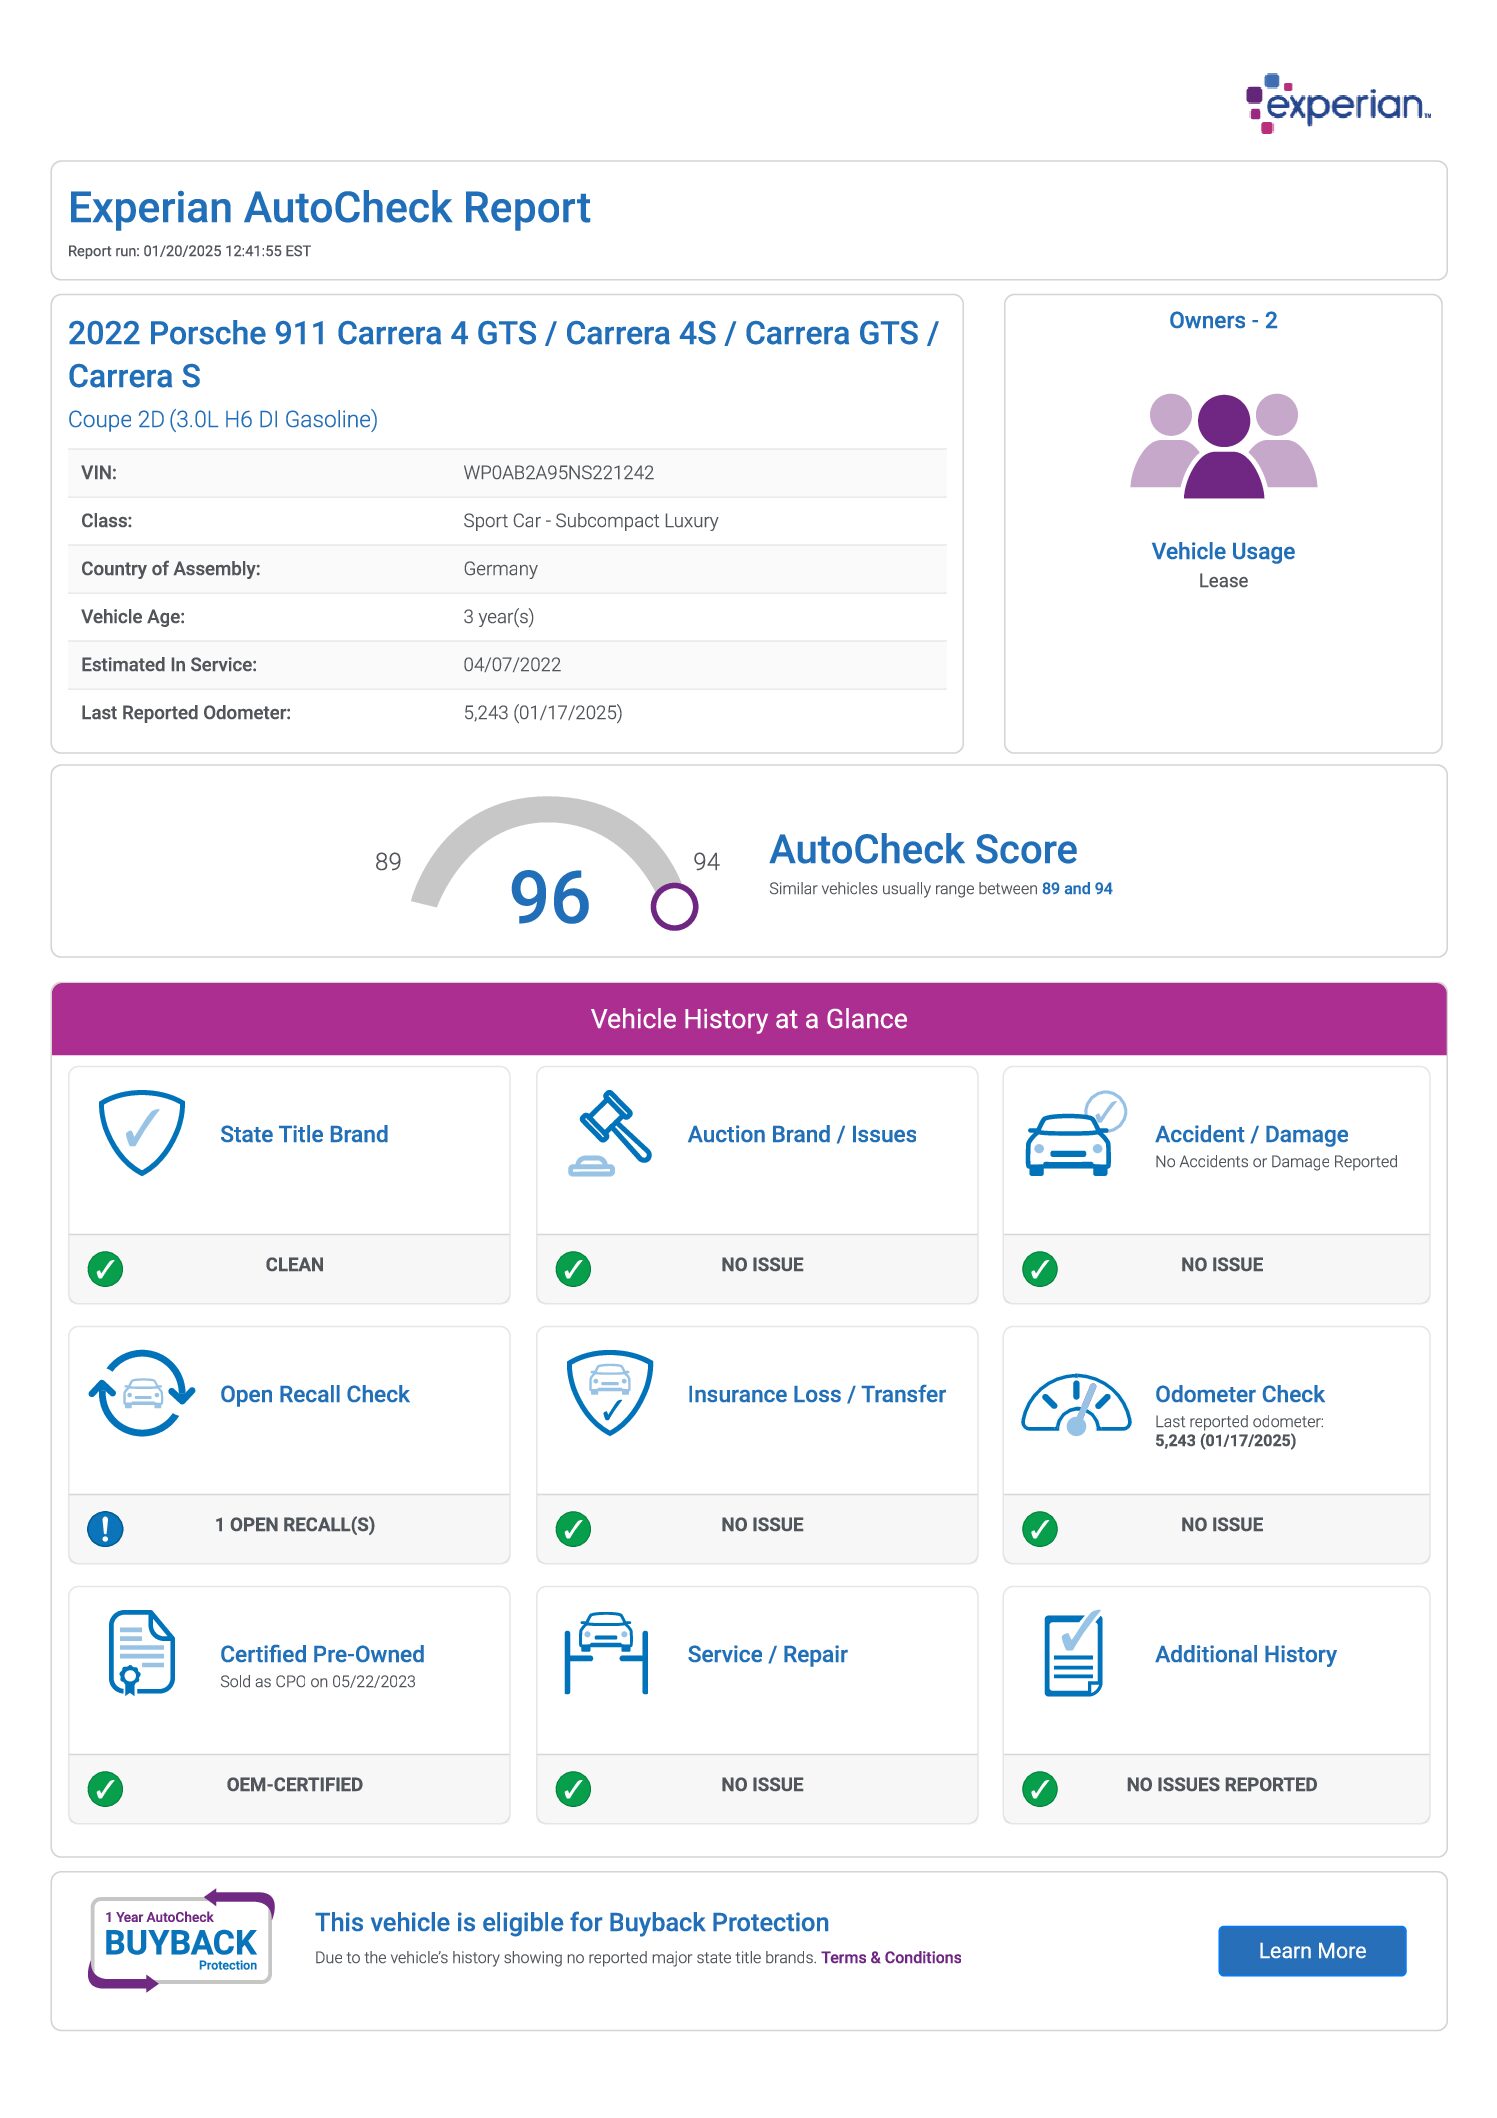This screenshot has height=2118, width=1497.
Task: Open the Open Recall Check link
Action: (x=315, y=1394)
